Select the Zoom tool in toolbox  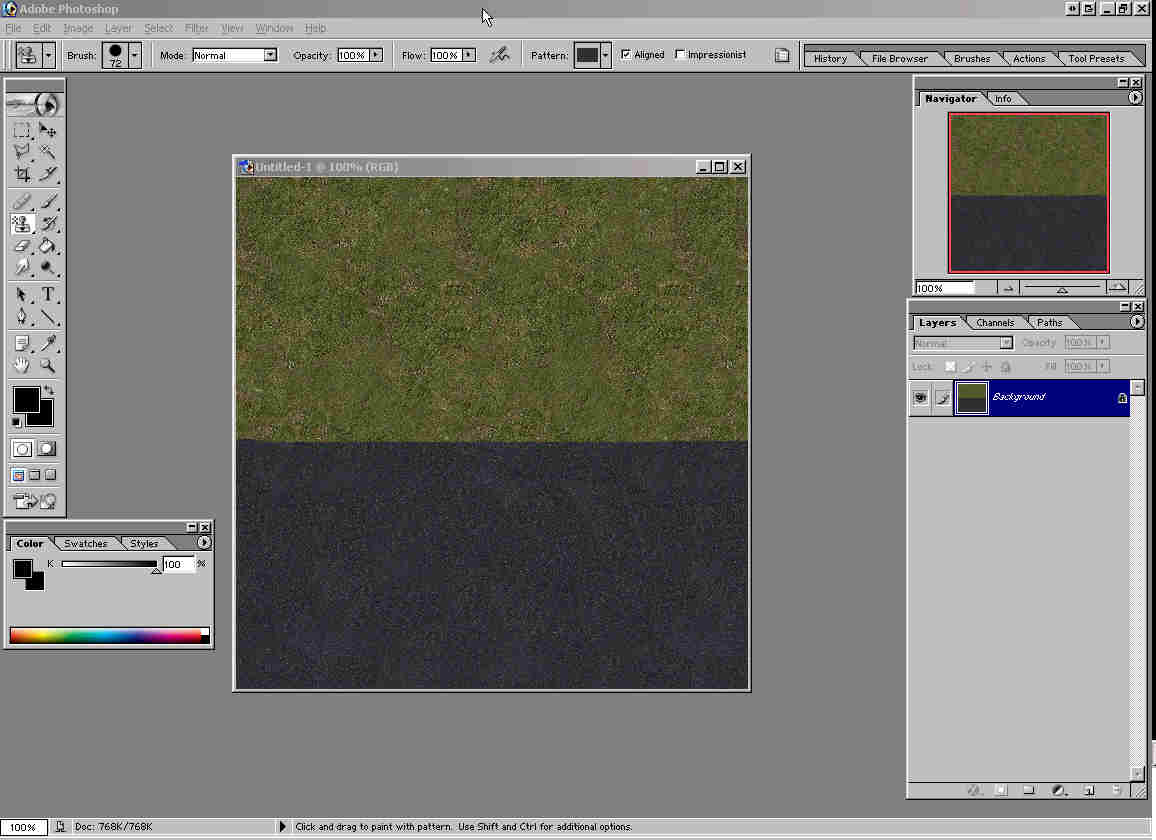click(47, 366)
